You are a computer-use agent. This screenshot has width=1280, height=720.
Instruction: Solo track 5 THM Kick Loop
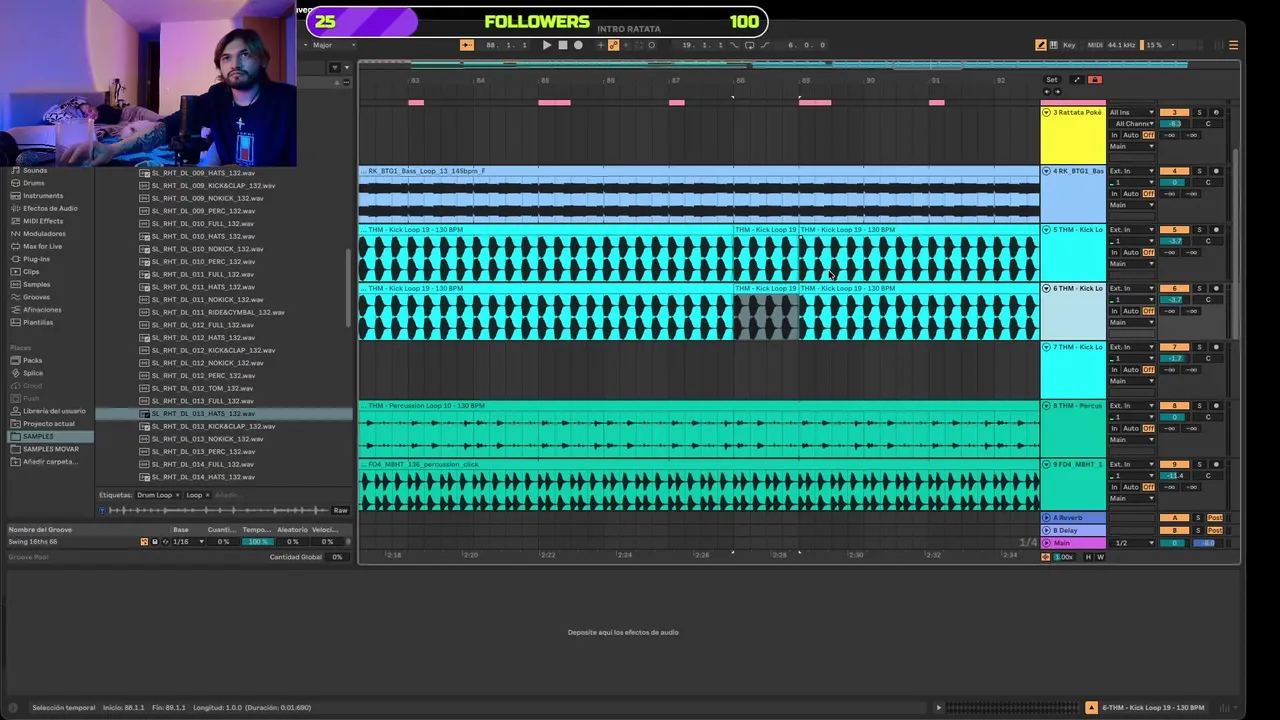(1199, 230)
